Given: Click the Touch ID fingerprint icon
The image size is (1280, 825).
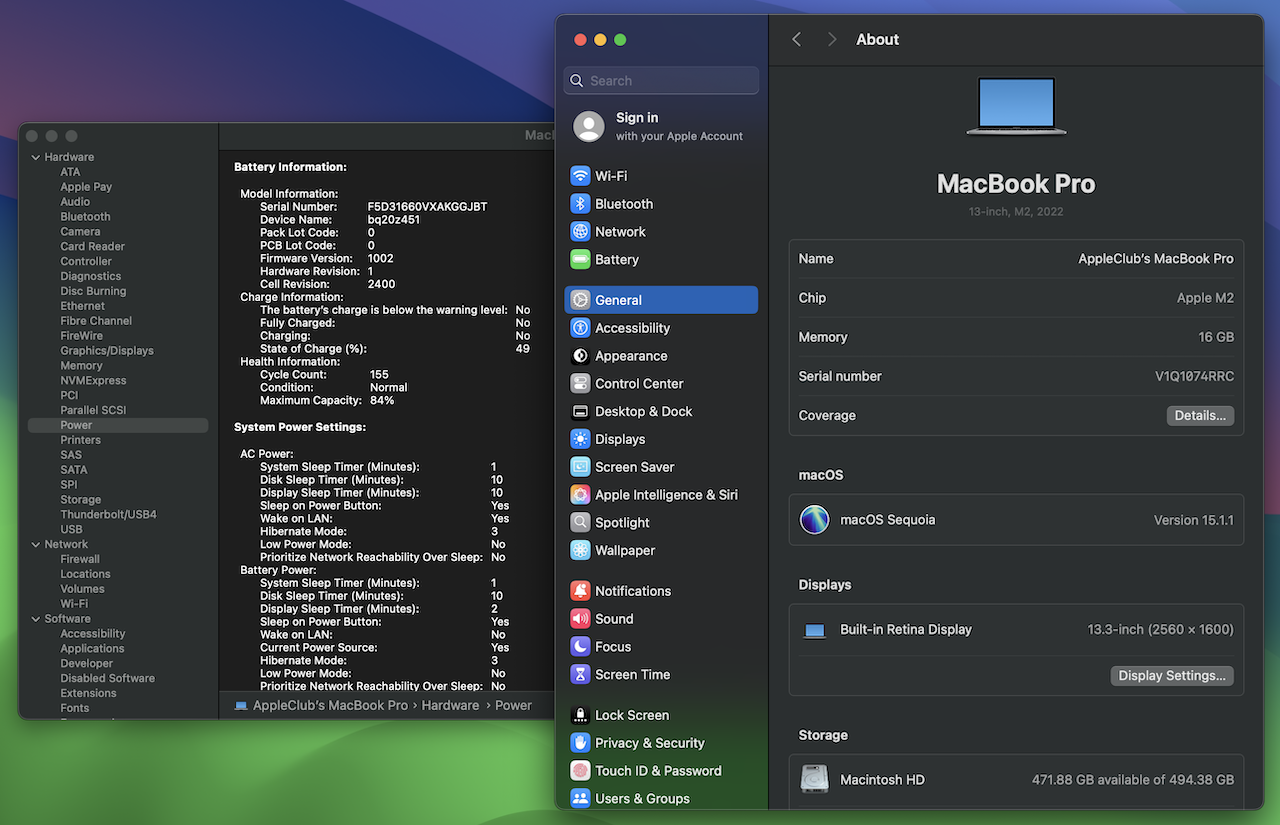Looking at the screenshot, I should [580, 771].
